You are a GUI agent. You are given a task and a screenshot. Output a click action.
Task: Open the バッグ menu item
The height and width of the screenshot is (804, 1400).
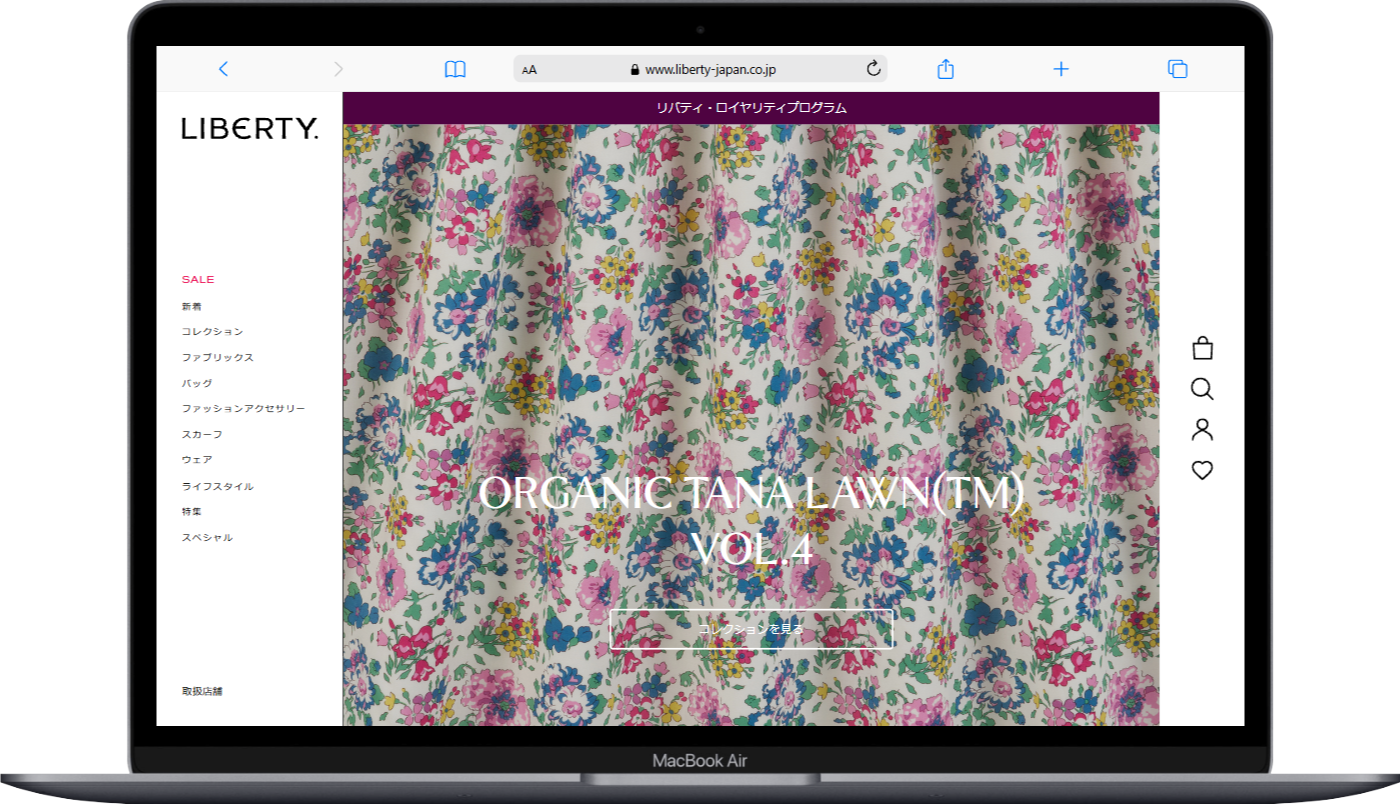coord(197,383)
